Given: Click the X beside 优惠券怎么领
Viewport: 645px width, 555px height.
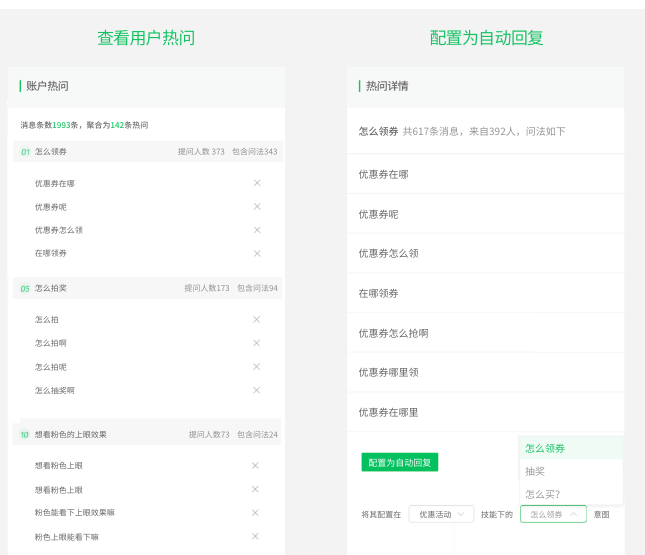Looking at the screenshot, I should [257, 230].
